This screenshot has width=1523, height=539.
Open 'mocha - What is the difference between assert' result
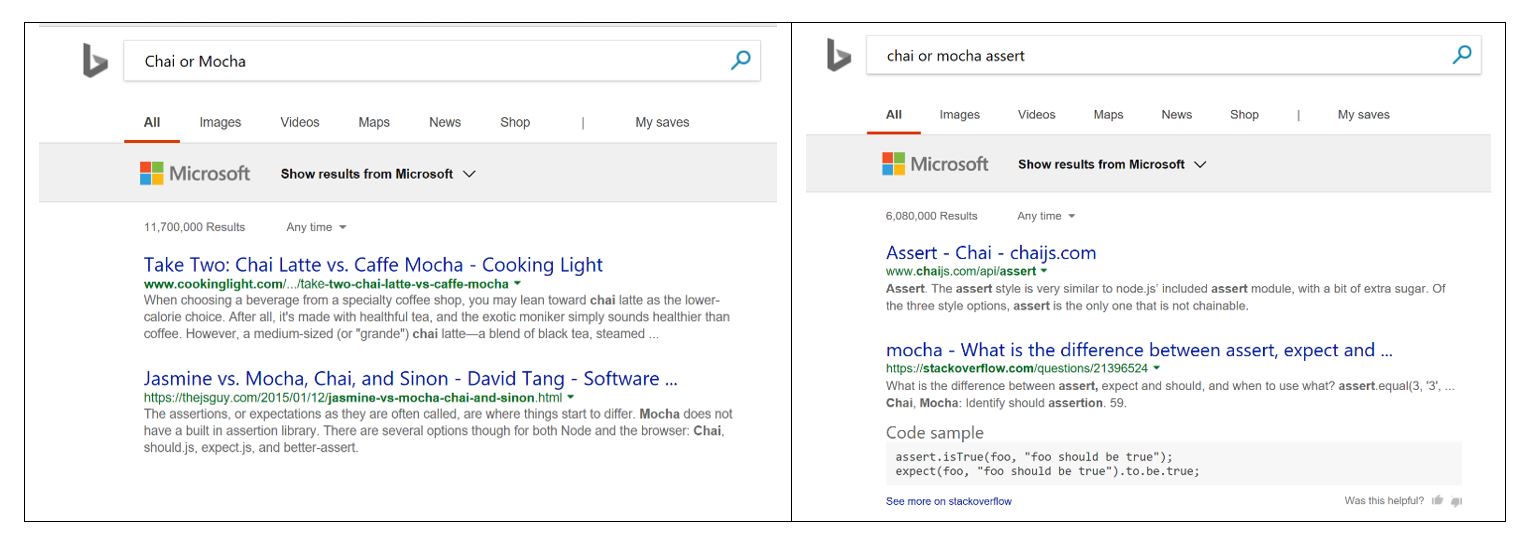click(x=1139, y=350)
